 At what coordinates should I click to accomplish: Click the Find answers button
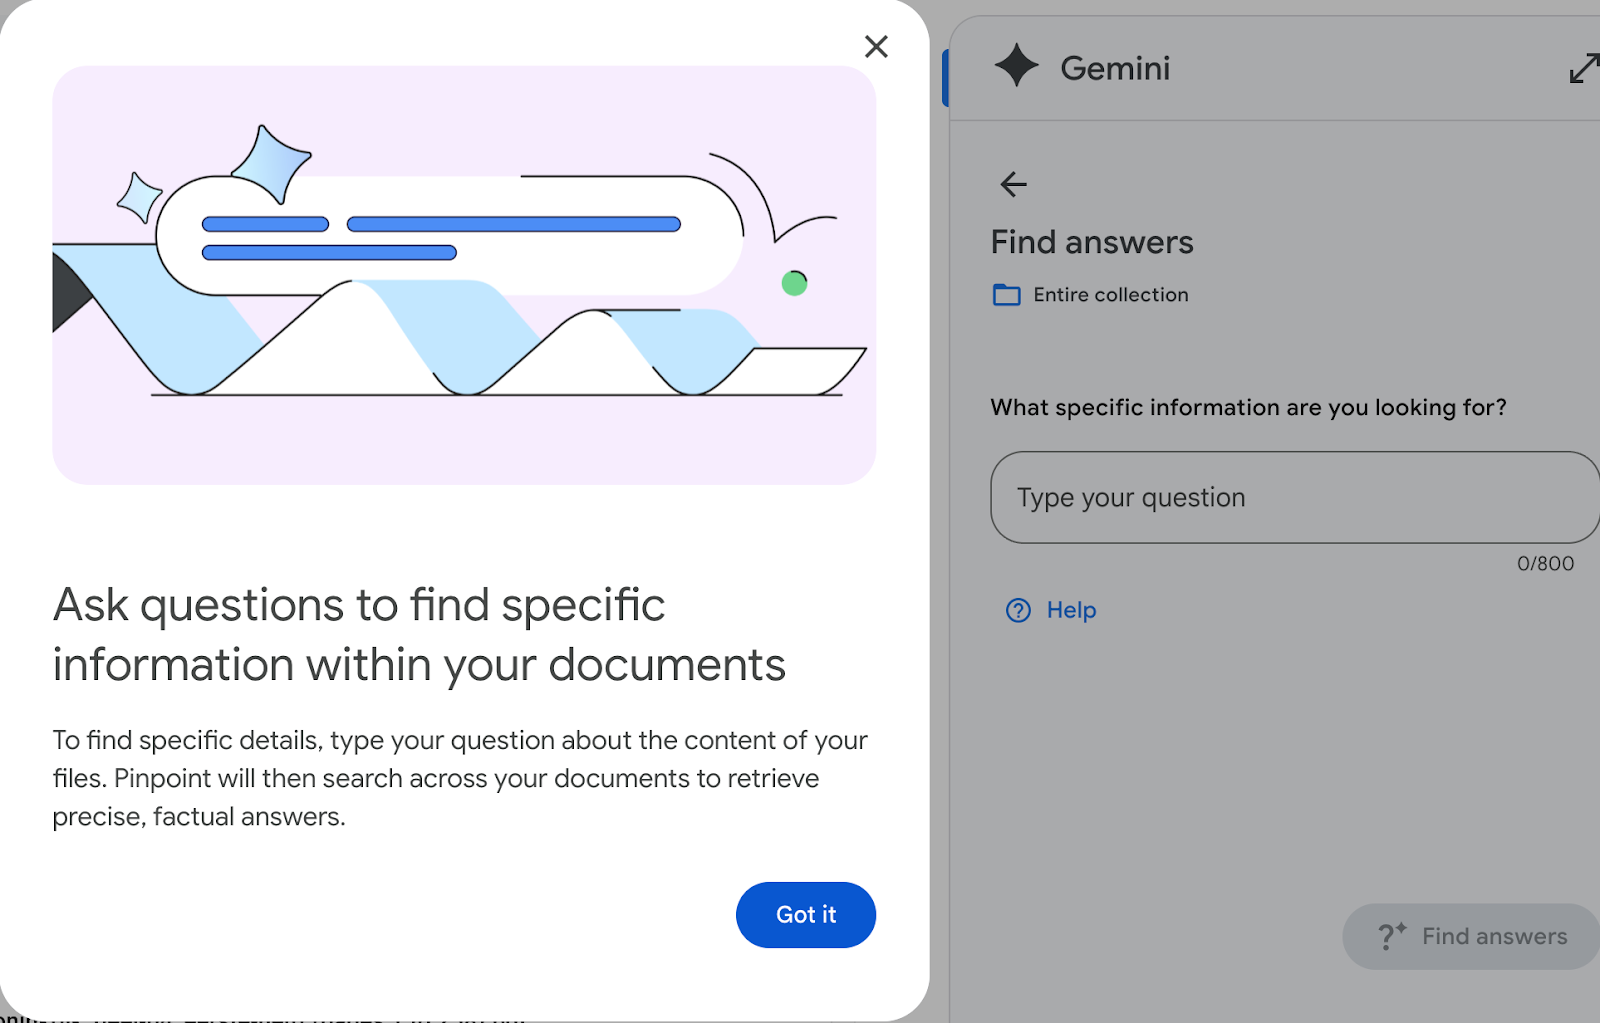[x=1471, y=937]
